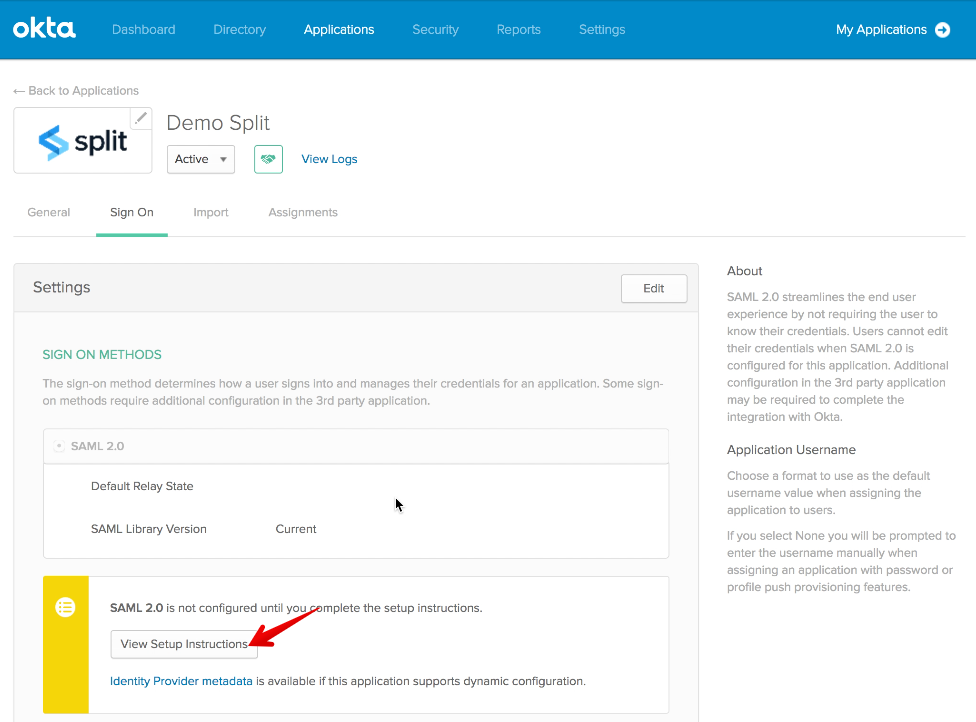Click the edit pencil on the Split logo
The width and height of the screenshot is (976, 722).
pos(141,118)
